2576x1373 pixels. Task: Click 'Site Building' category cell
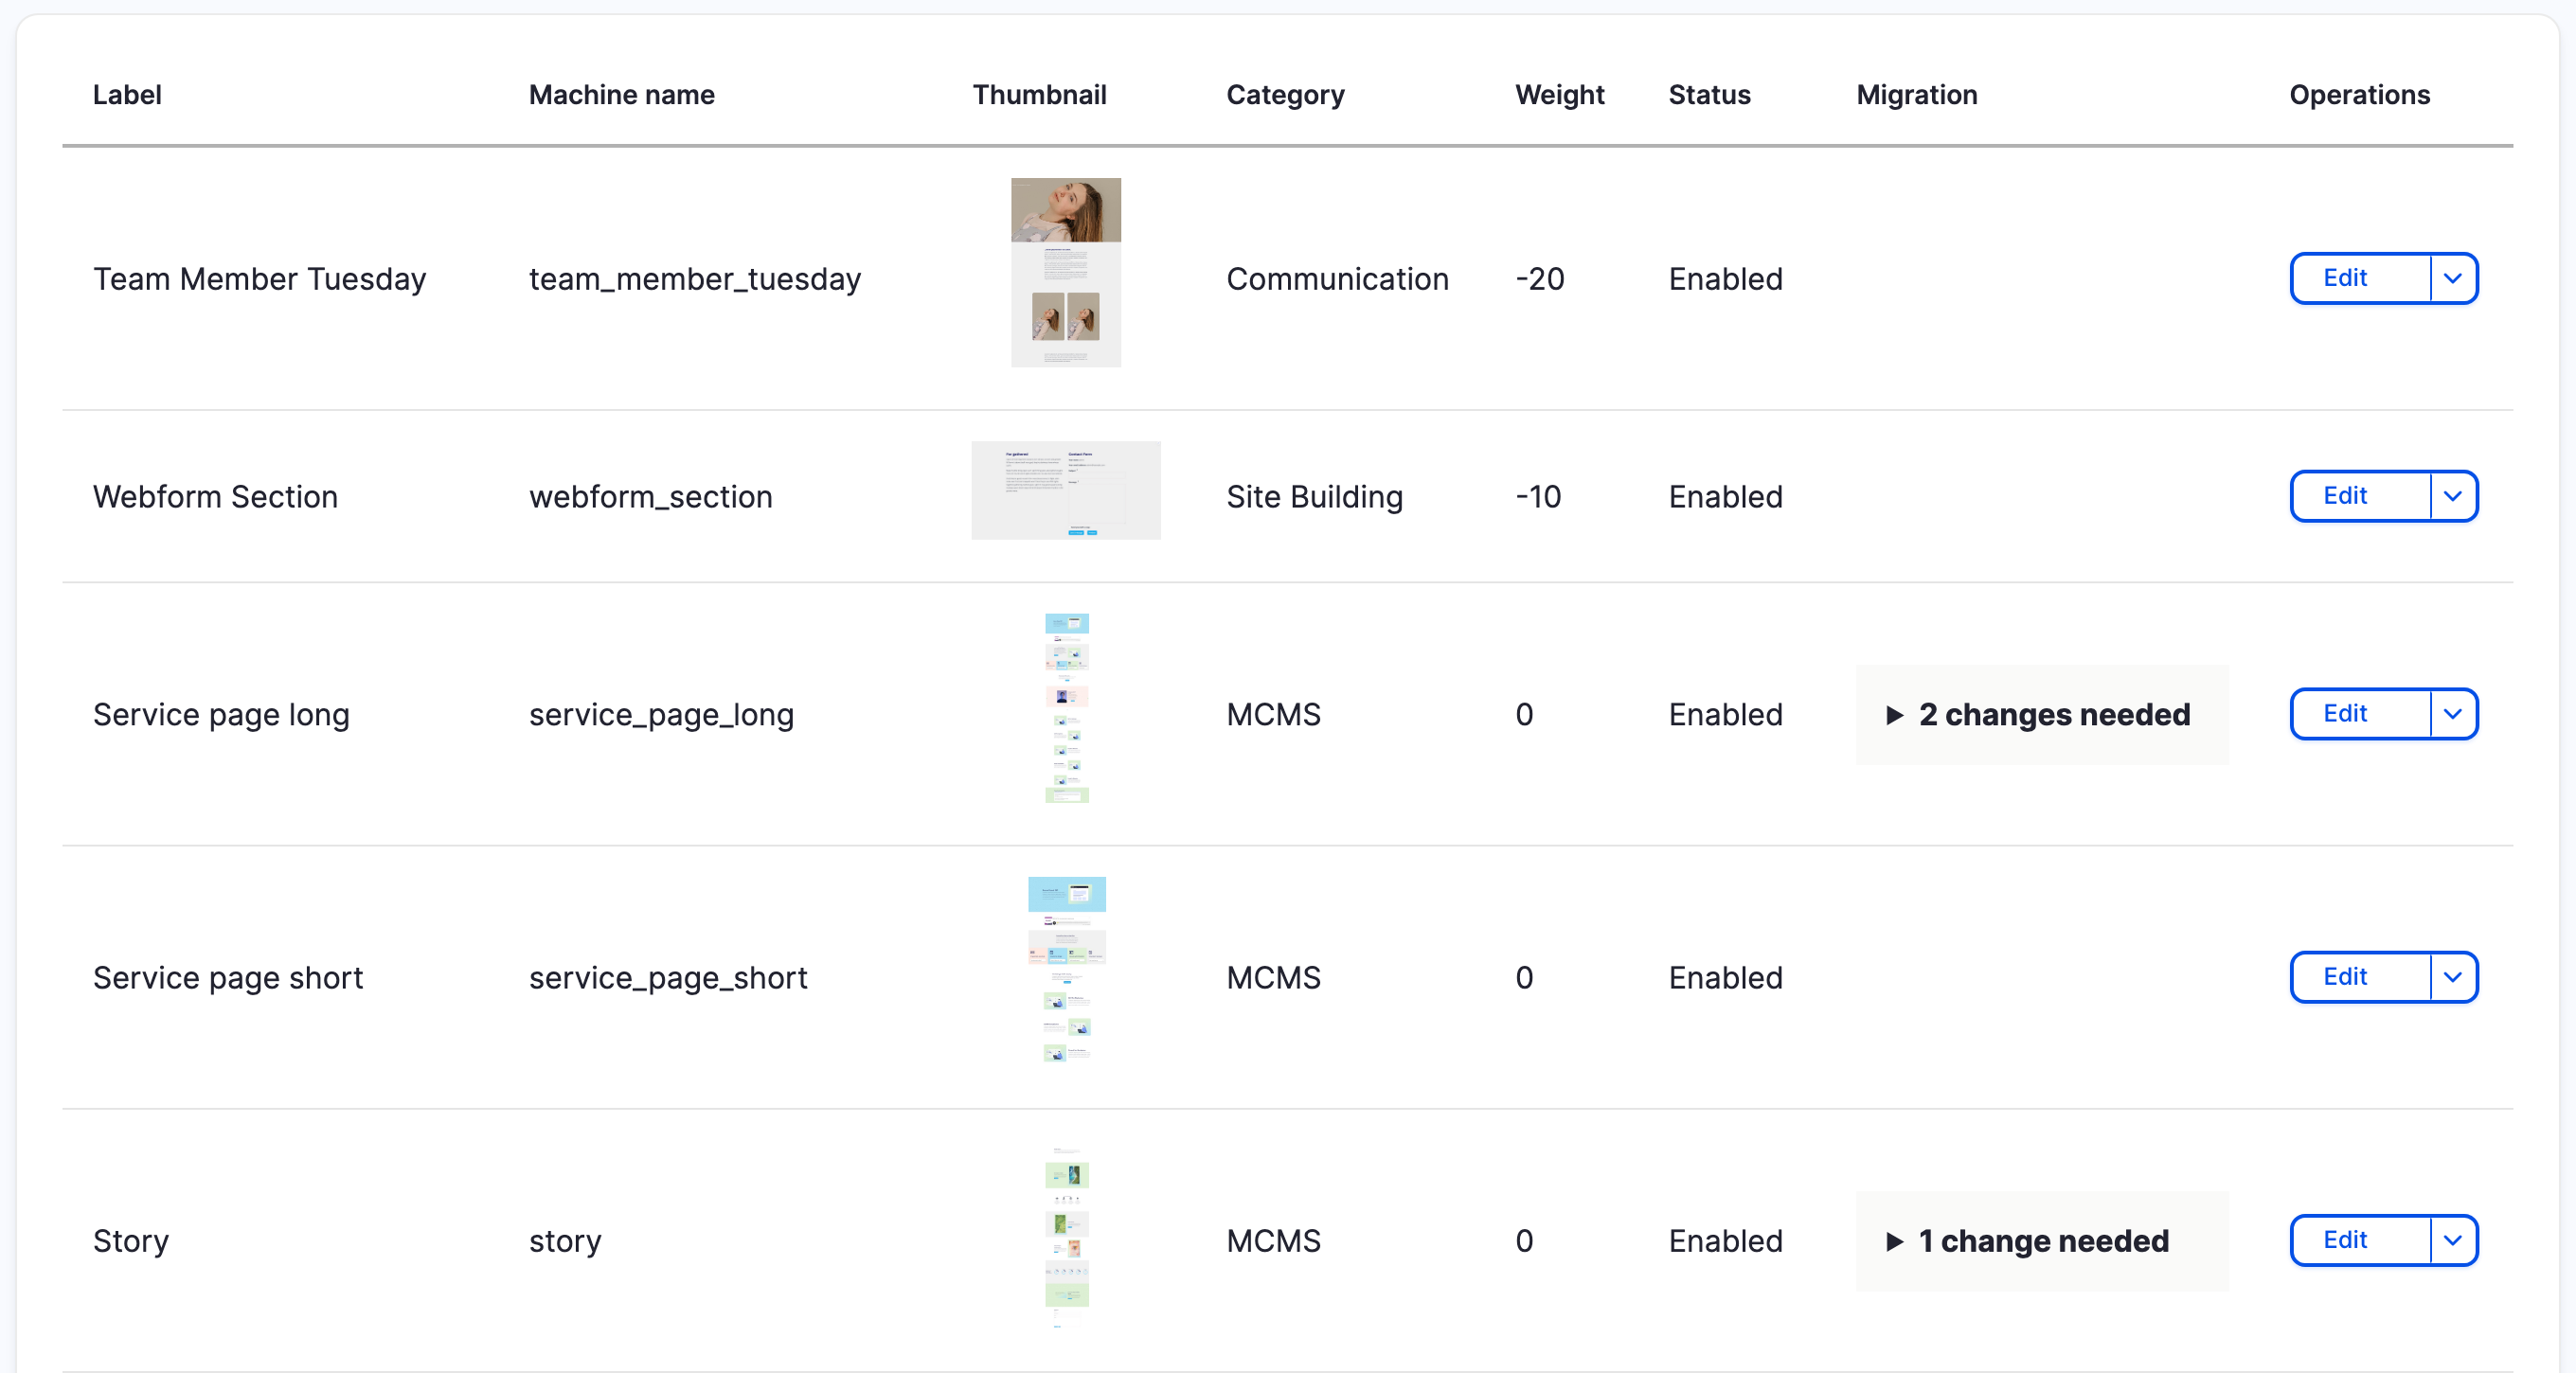tap(1315, 497)
